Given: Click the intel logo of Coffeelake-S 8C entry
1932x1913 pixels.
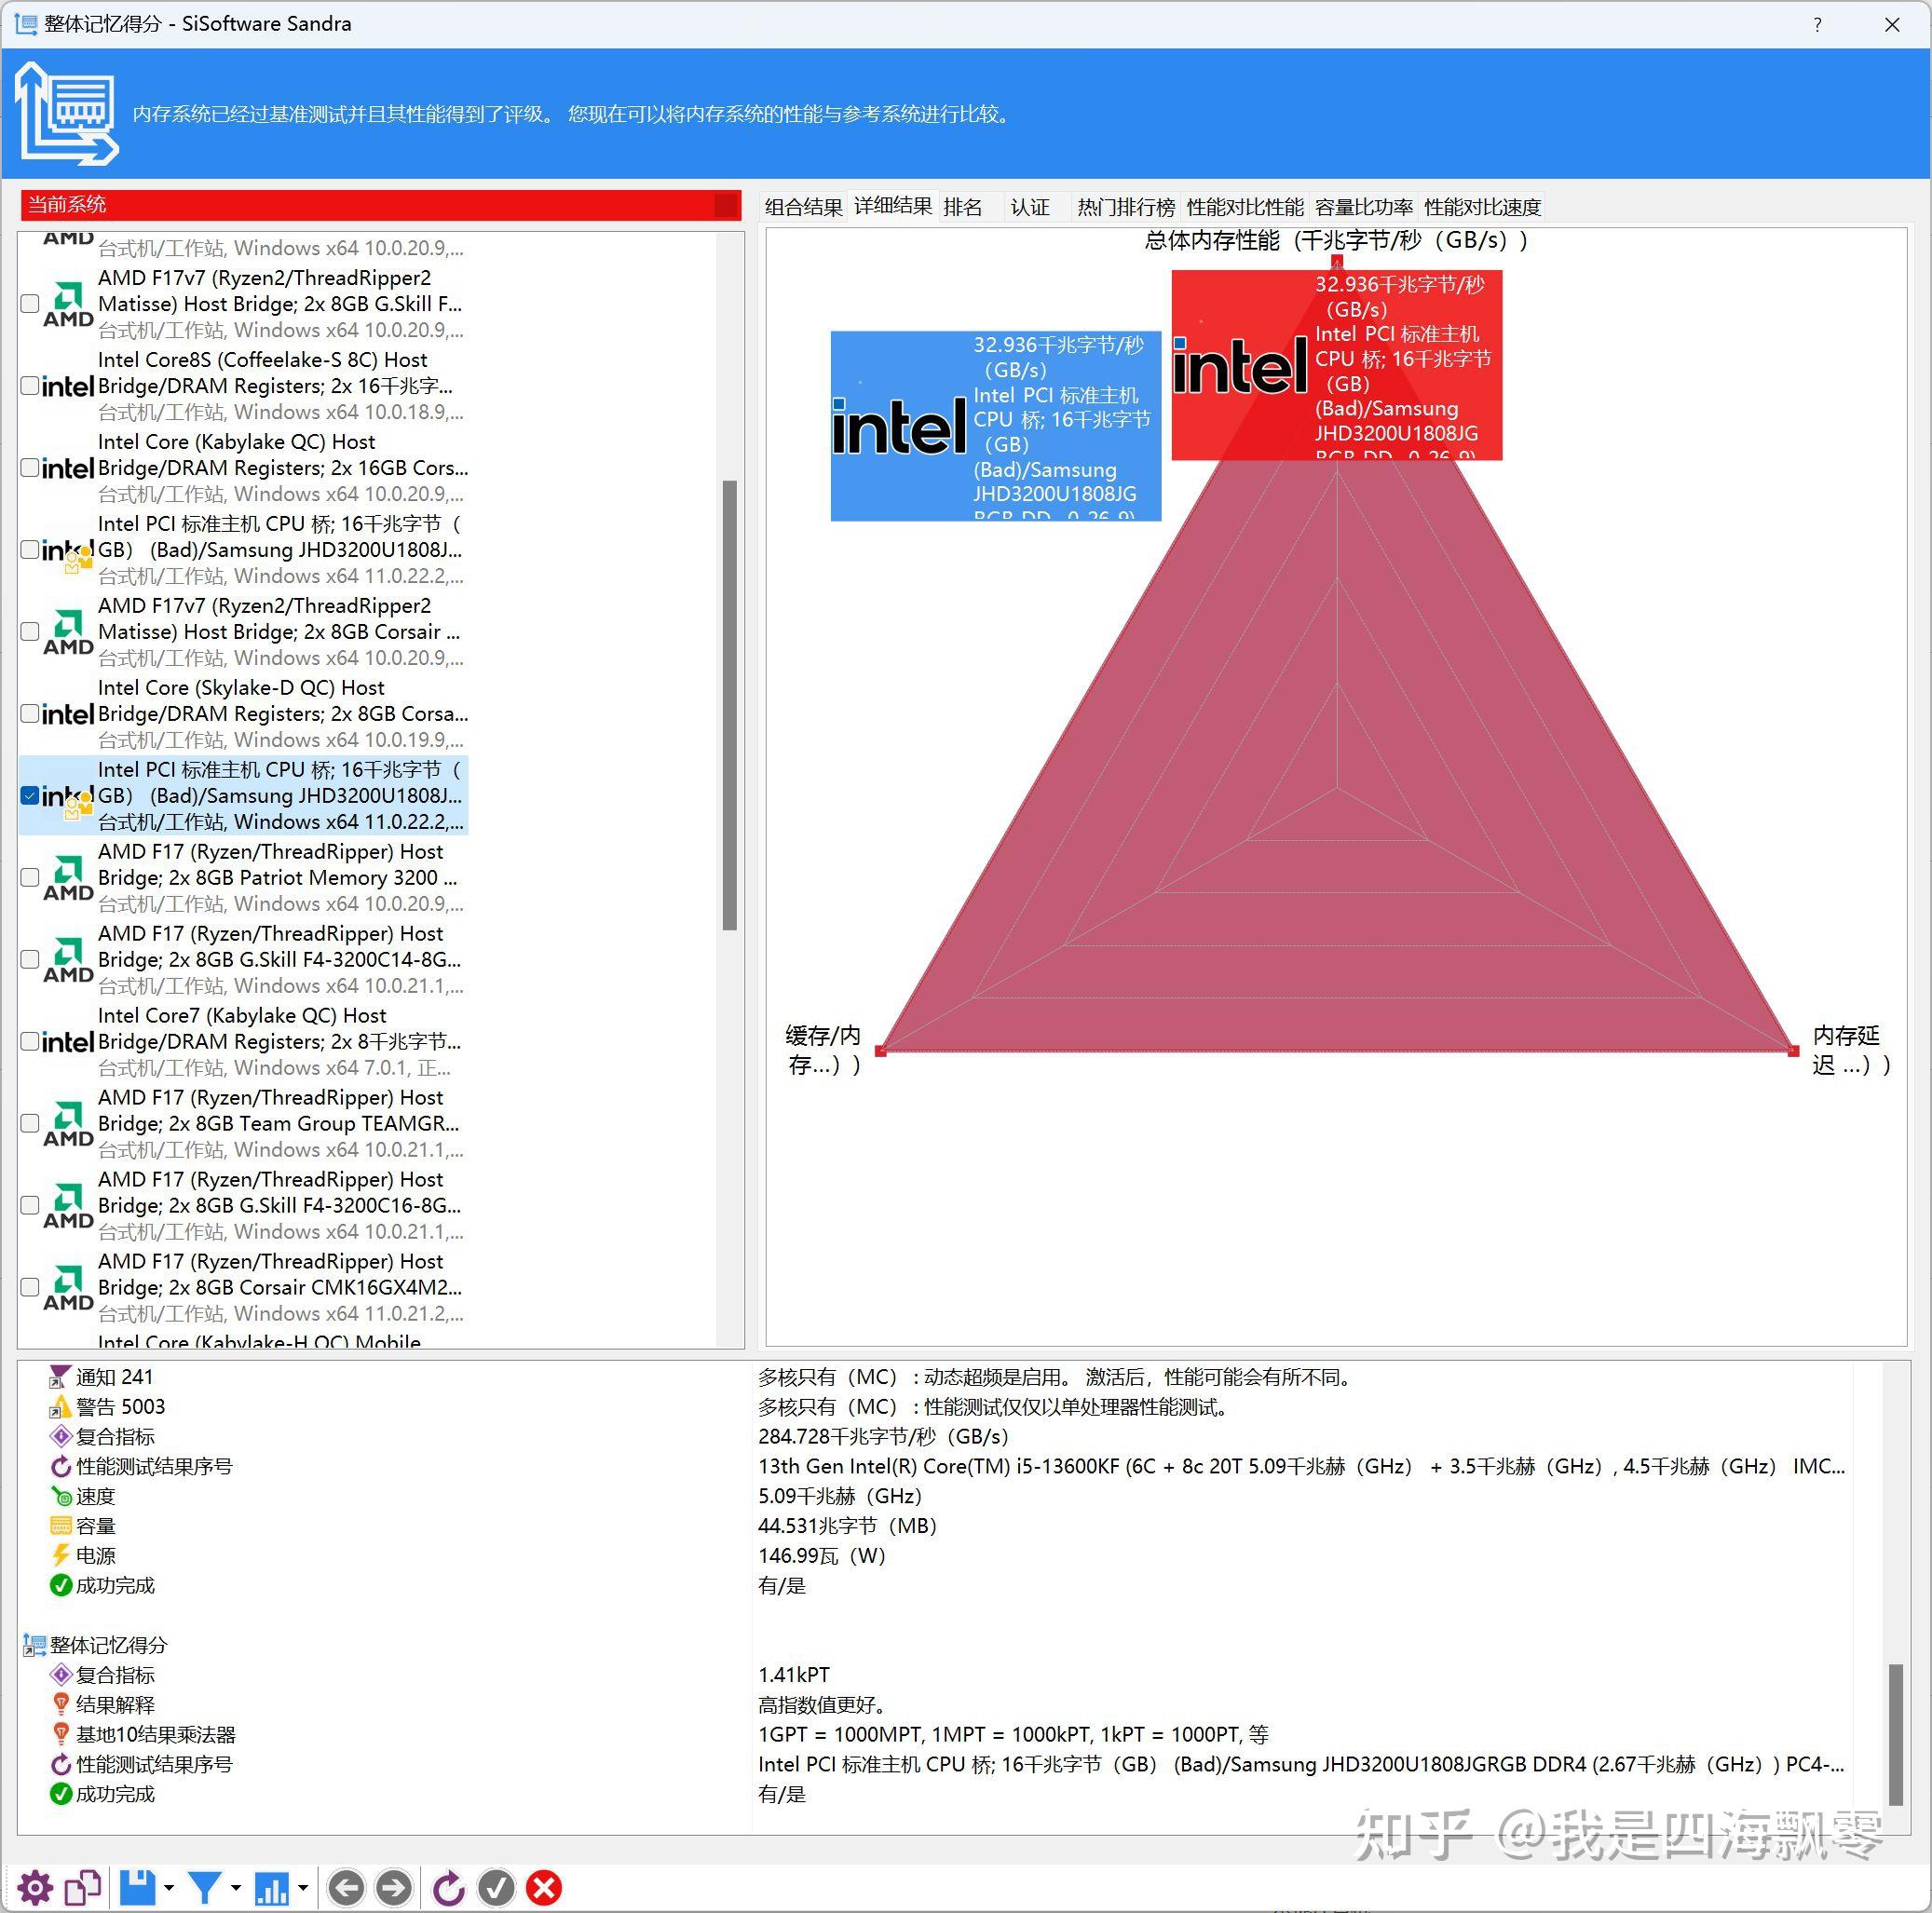Looking at the screenshot, I should [x=68, y=386].
